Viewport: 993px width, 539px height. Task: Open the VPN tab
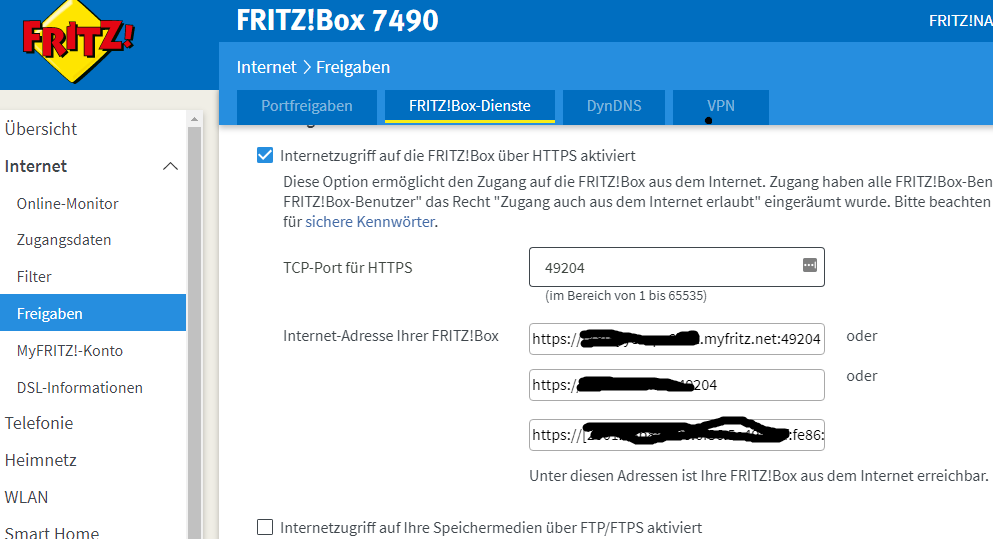[720, 106]
